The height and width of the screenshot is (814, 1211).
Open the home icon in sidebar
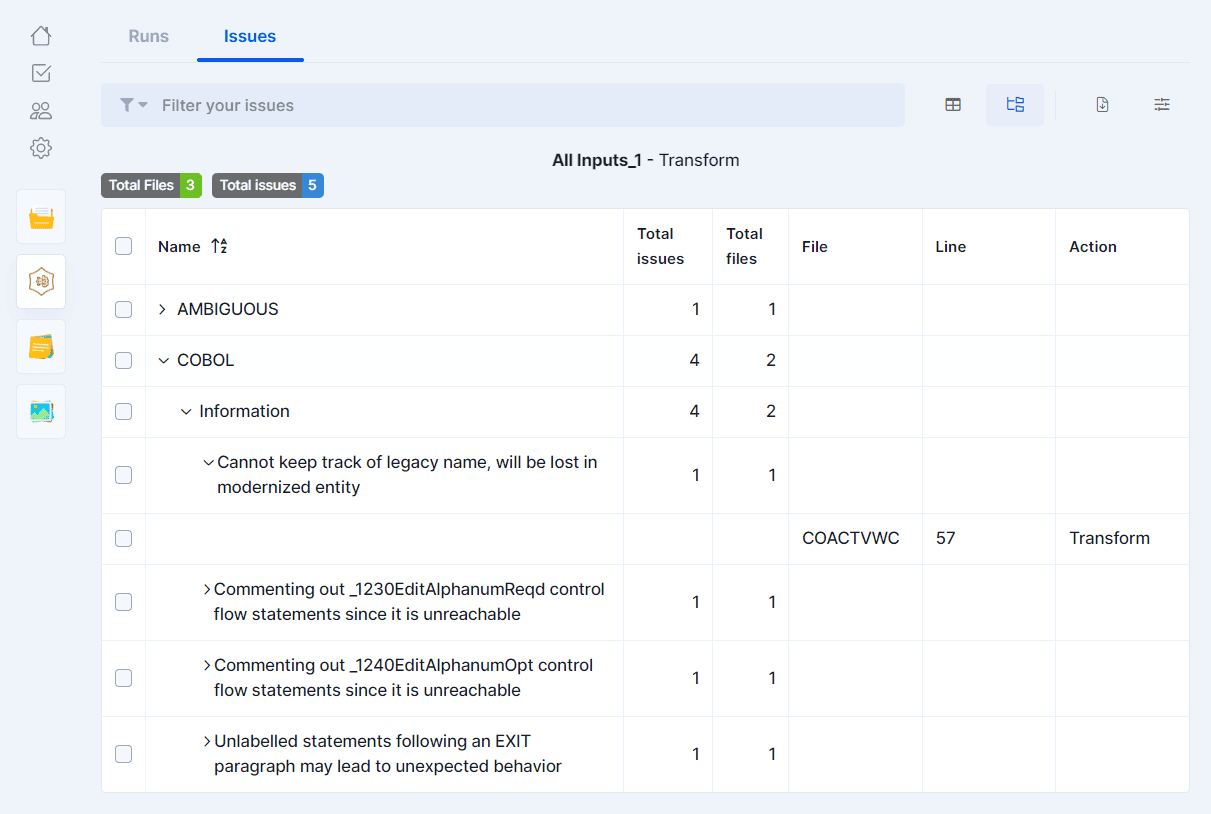pyautogui.click(x=41, y=36)
